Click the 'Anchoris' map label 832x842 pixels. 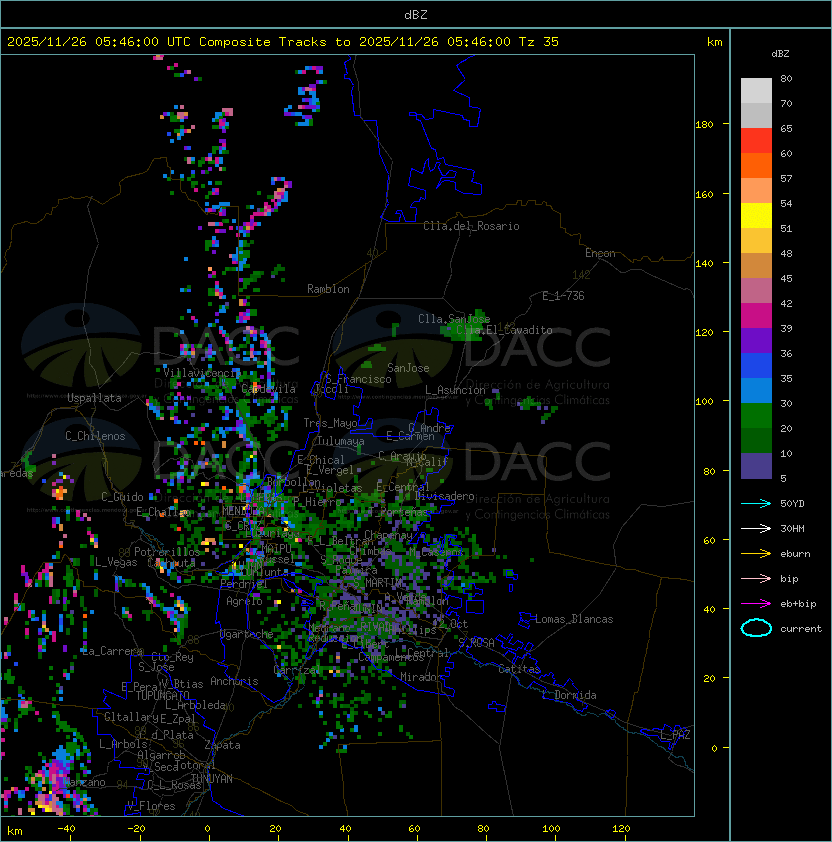click(x=234, y=681)
